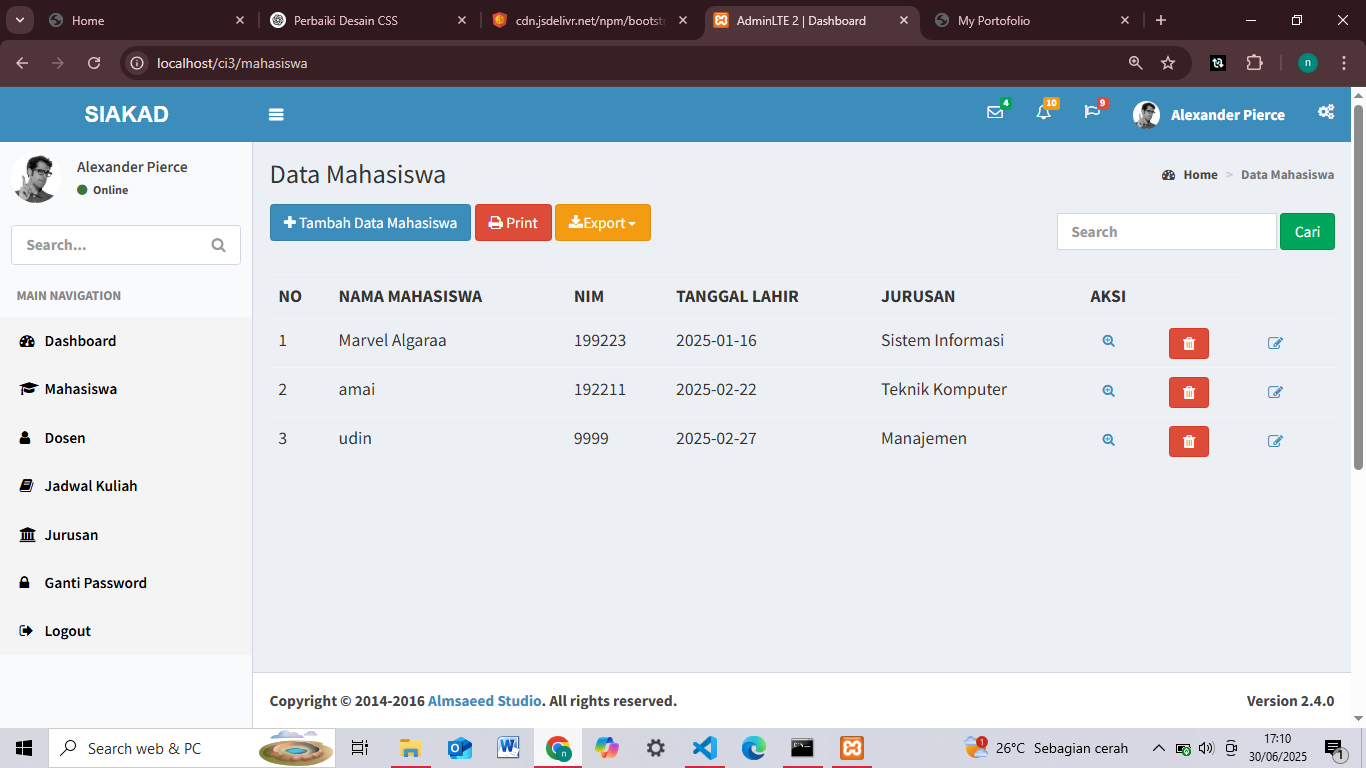Expand the Export dropdown button
Viewport: 1366px width, 768px height.
602,223
